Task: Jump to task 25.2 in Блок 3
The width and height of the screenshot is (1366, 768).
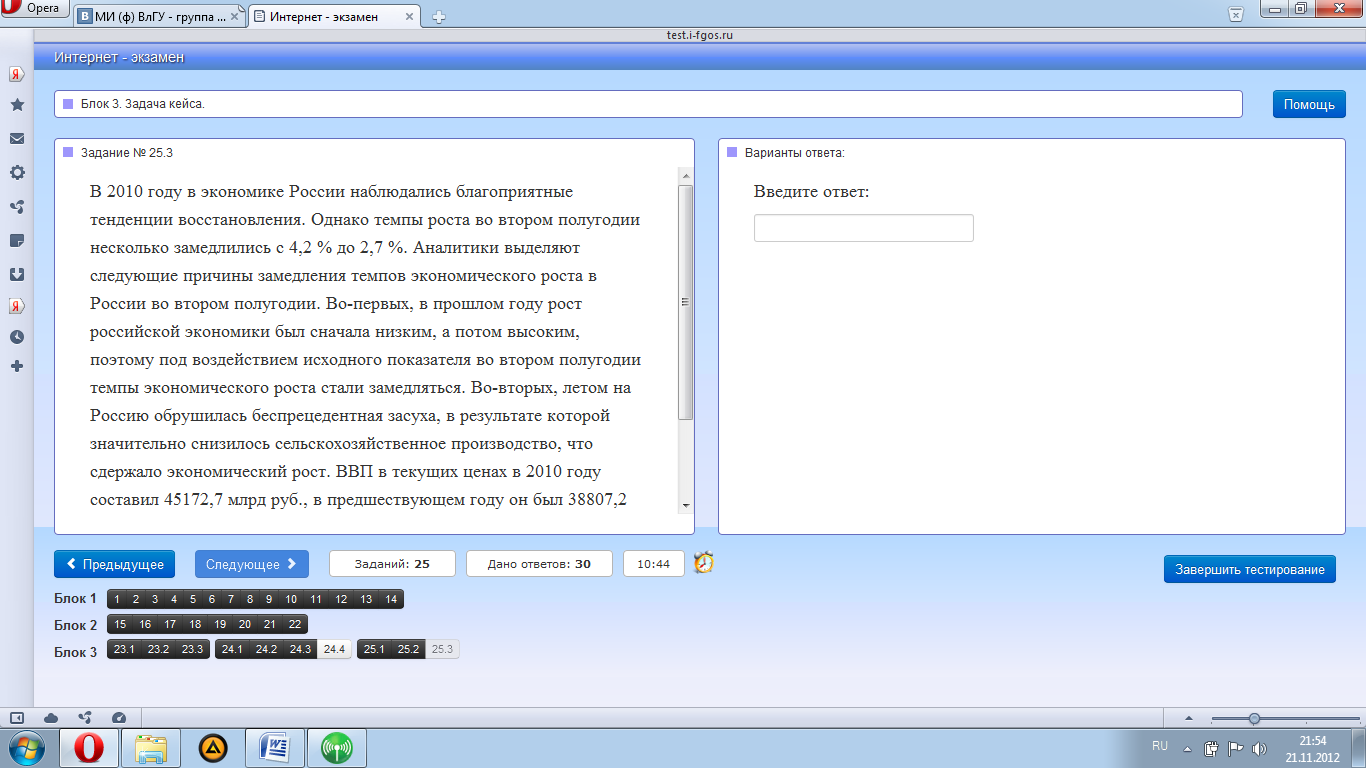Action: click(x=409, y=649)
